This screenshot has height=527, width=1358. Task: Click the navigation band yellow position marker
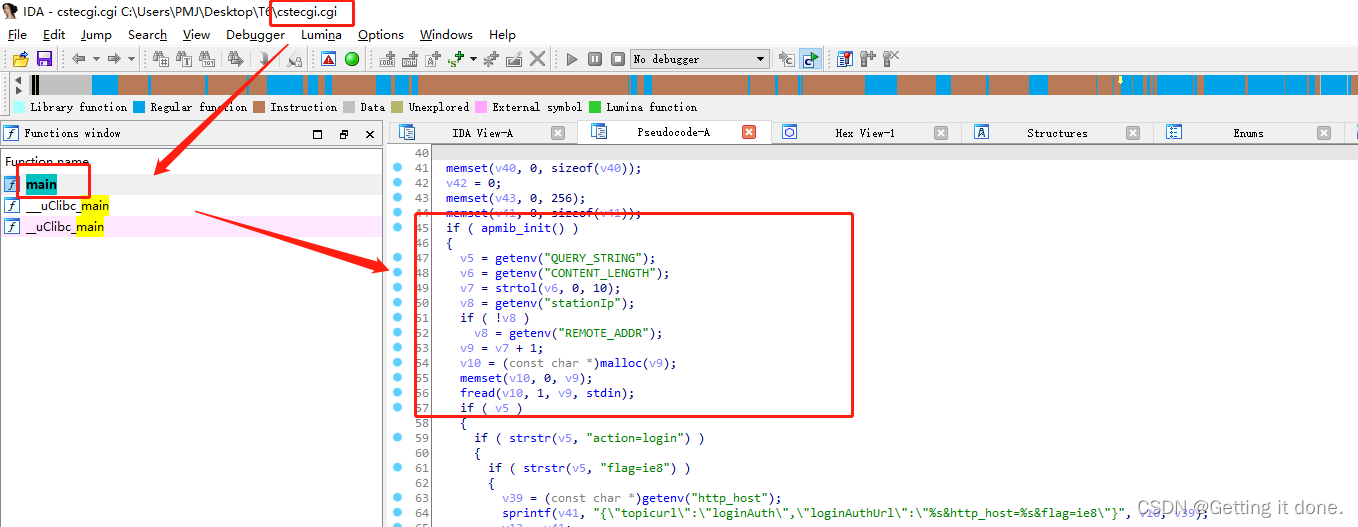coord(1120,80)
